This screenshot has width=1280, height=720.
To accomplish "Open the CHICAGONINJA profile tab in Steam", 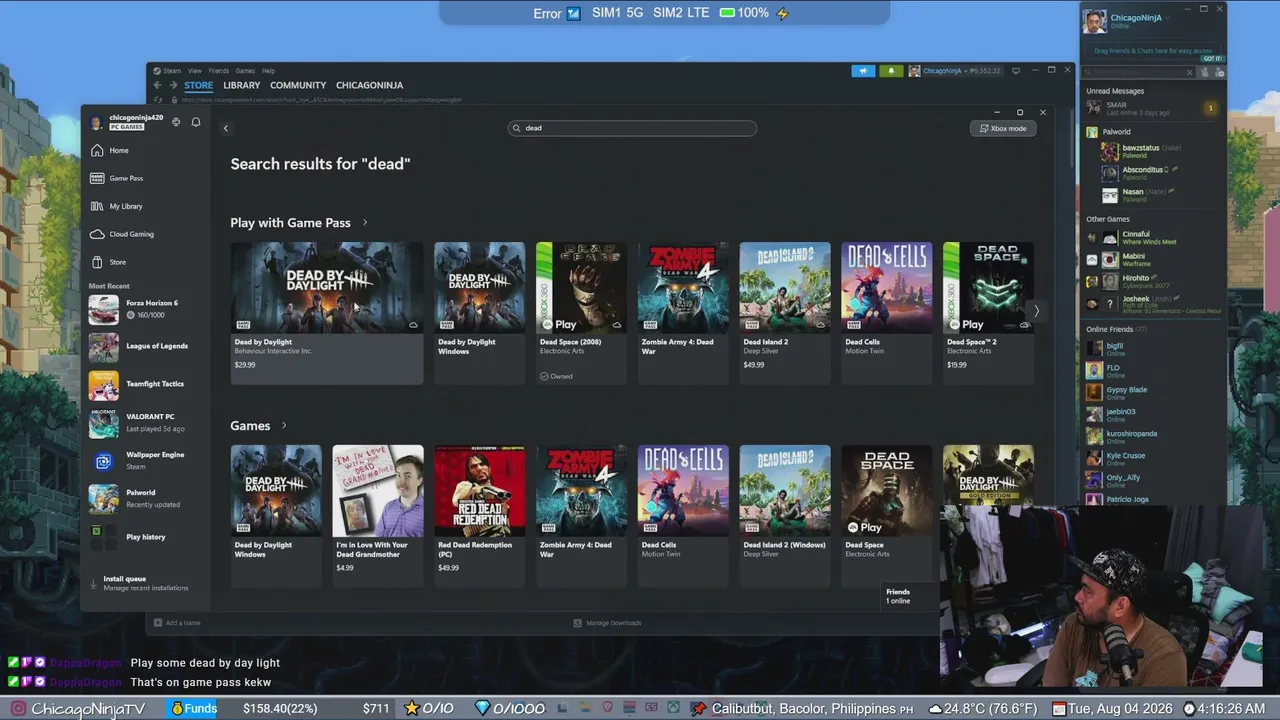I will point(370,85).
